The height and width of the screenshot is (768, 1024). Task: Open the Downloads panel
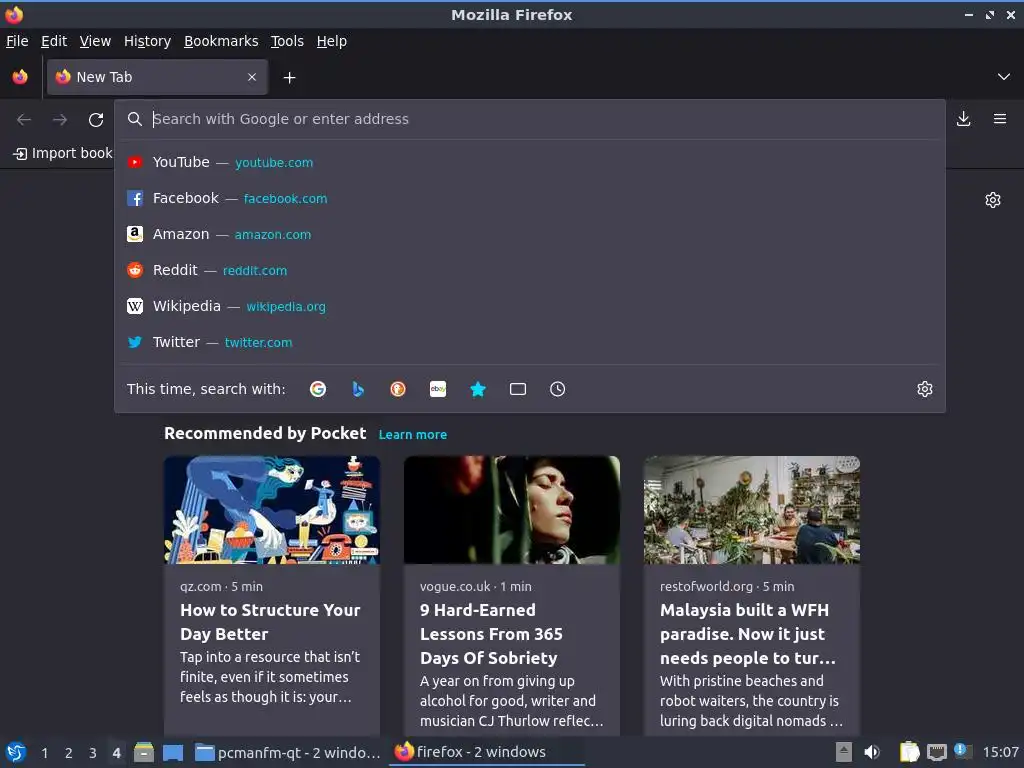tap(963, 119)
